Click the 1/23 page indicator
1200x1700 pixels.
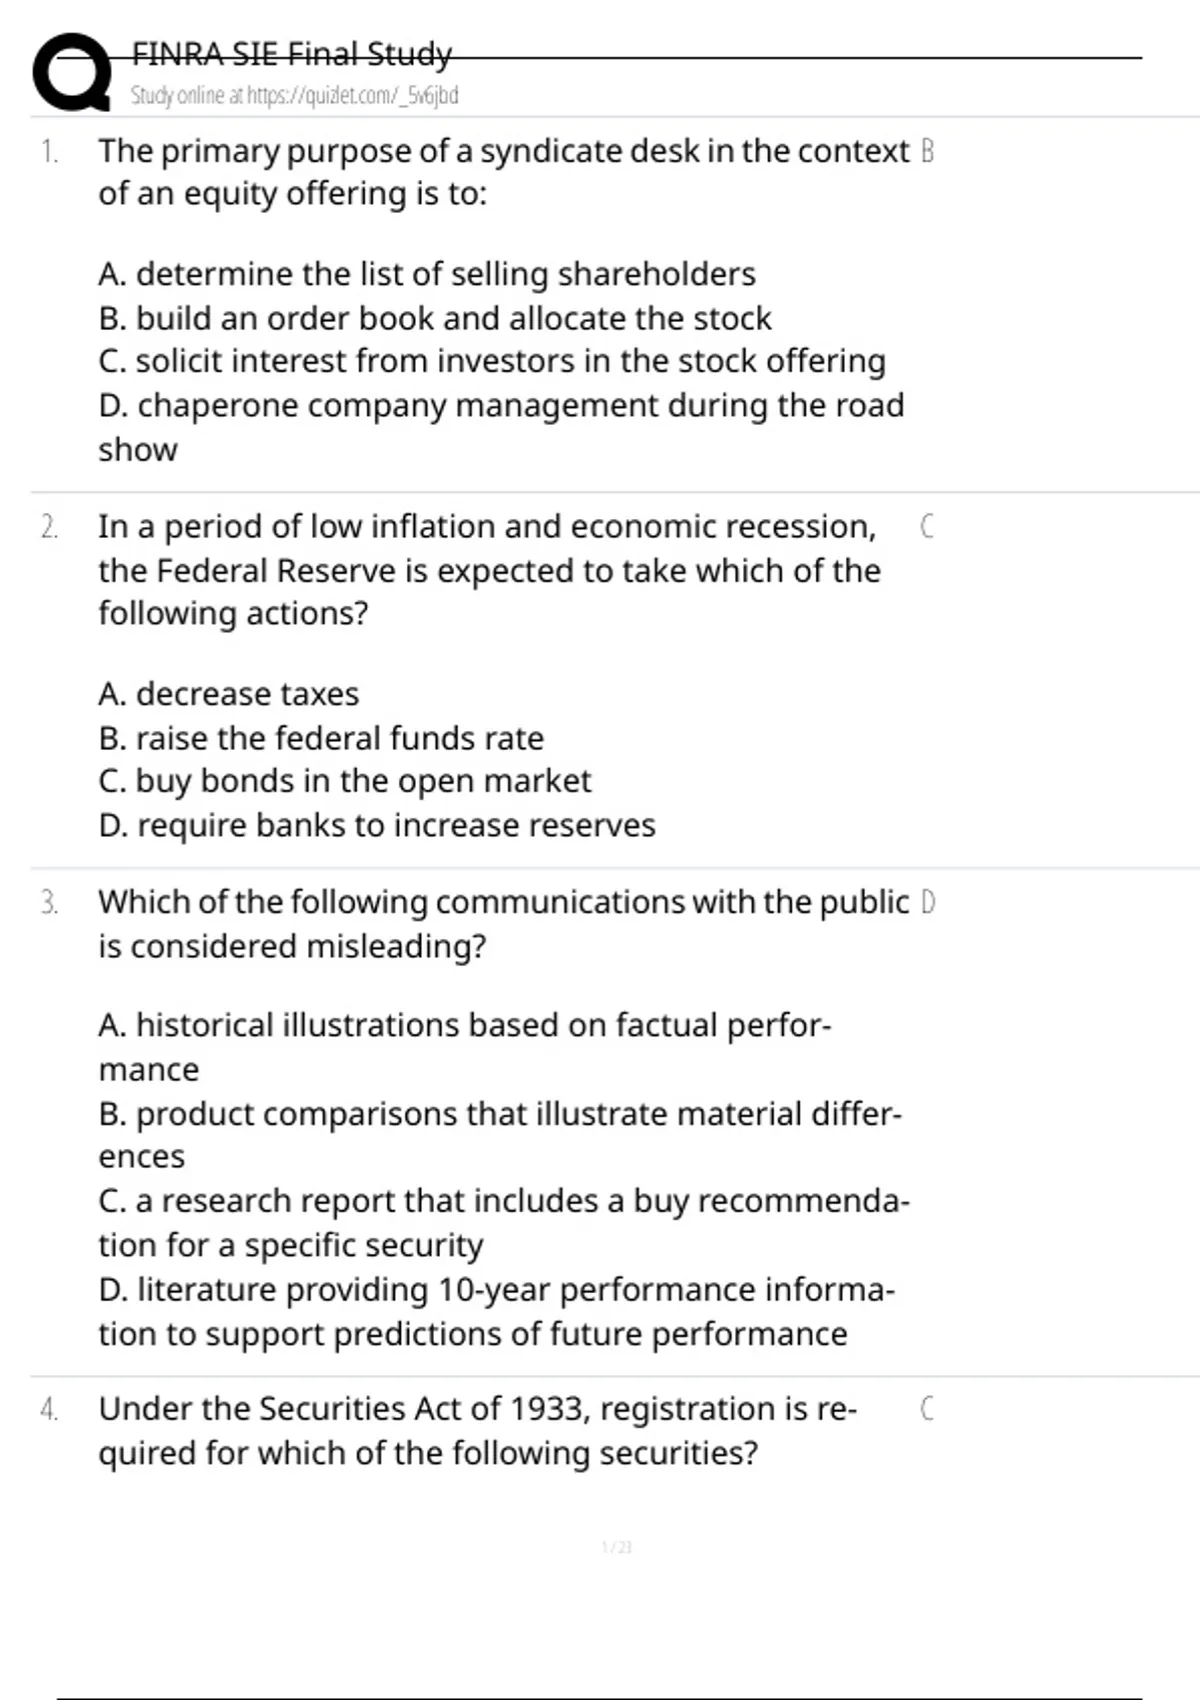(x=617, y=1548)
